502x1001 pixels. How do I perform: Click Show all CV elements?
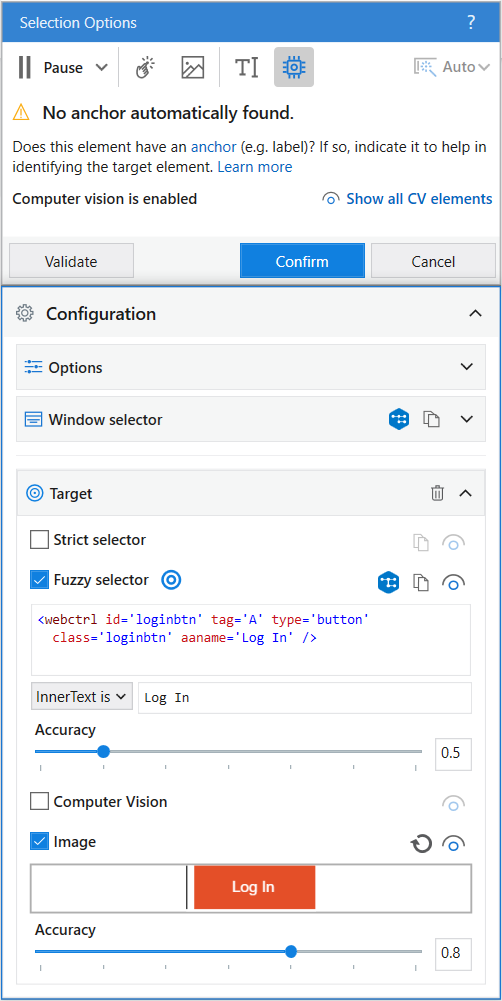tap(419, 199)
